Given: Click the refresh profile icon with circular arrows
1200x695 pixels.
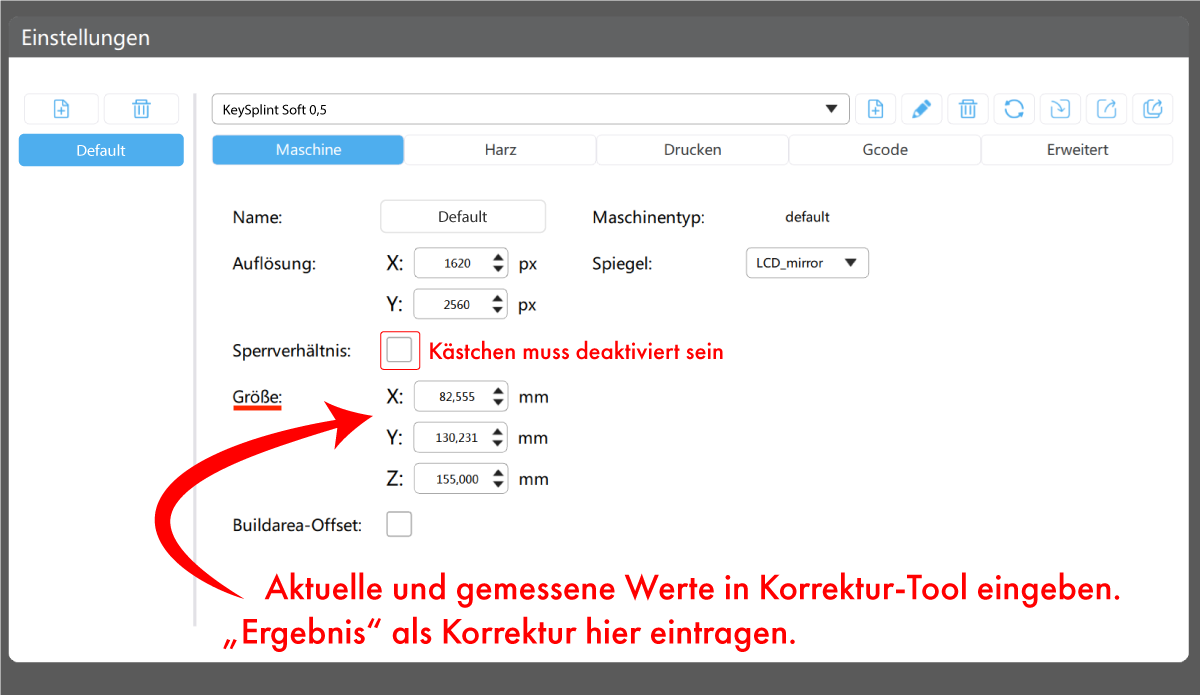Looking at the screenshot, I should coord(1014,109).
